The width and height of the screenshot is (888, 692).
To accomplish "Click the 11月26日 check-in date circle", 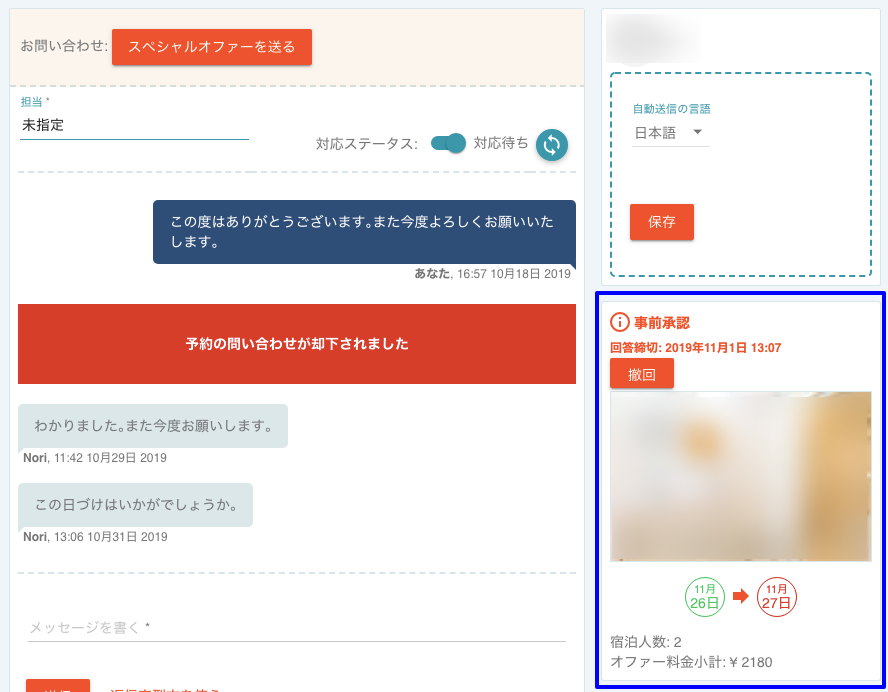I will coord(705,597).
